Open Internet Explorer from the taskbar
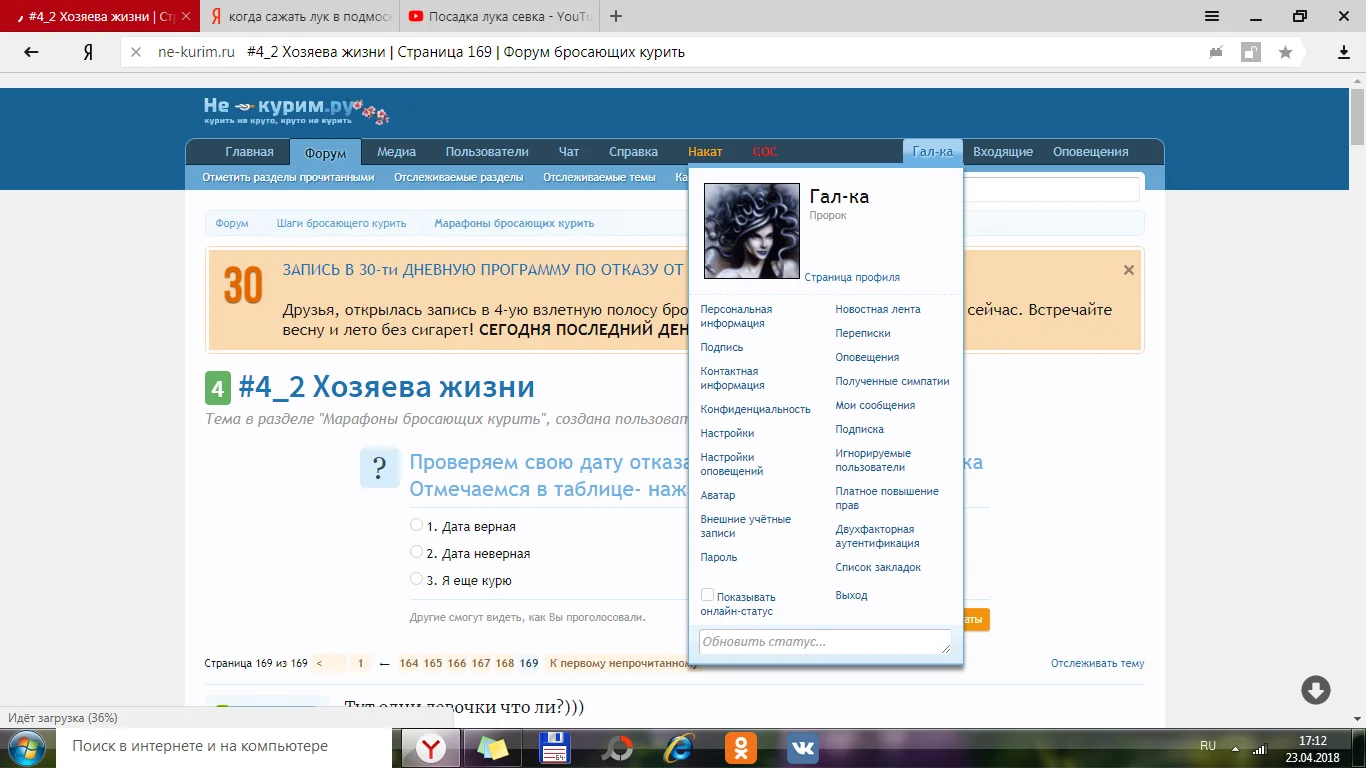1366x768 pixels. [681, 747]
